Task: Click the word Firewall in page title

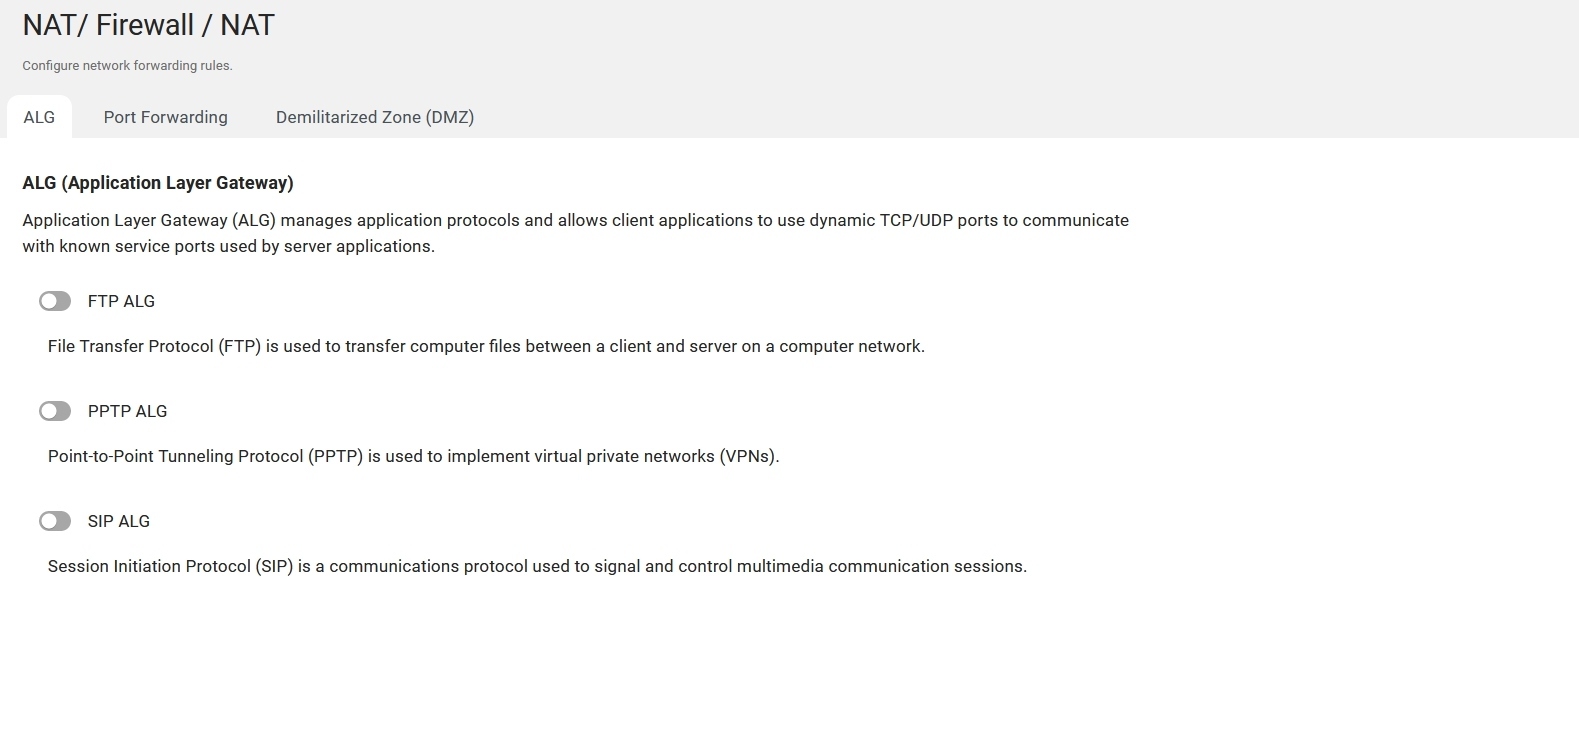Action: (x=145, y=25)
